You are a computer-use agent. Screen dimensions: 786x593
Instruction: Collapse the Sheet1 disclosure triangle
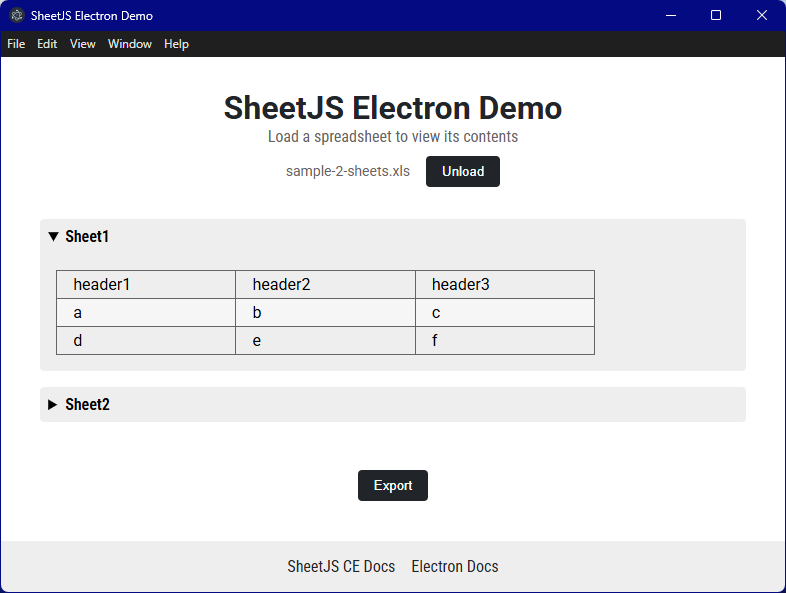pyautogui.click(x=54, y=237)
